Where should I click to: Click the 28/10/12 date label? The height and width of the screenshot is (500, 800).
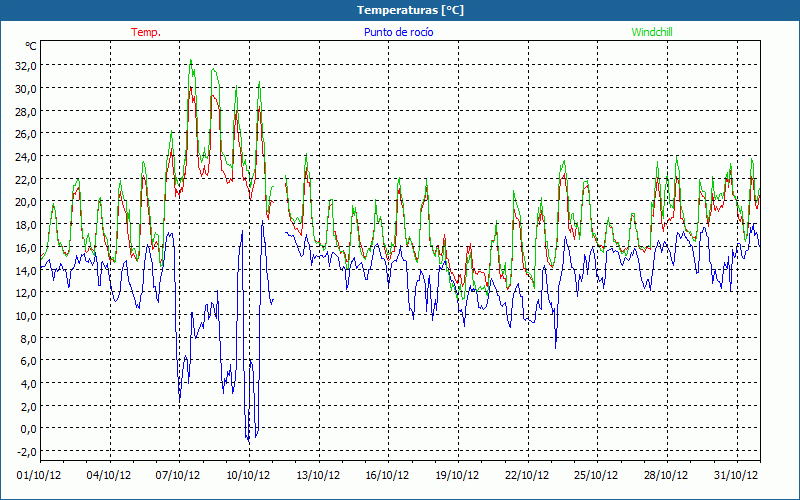tap(666, 476)
